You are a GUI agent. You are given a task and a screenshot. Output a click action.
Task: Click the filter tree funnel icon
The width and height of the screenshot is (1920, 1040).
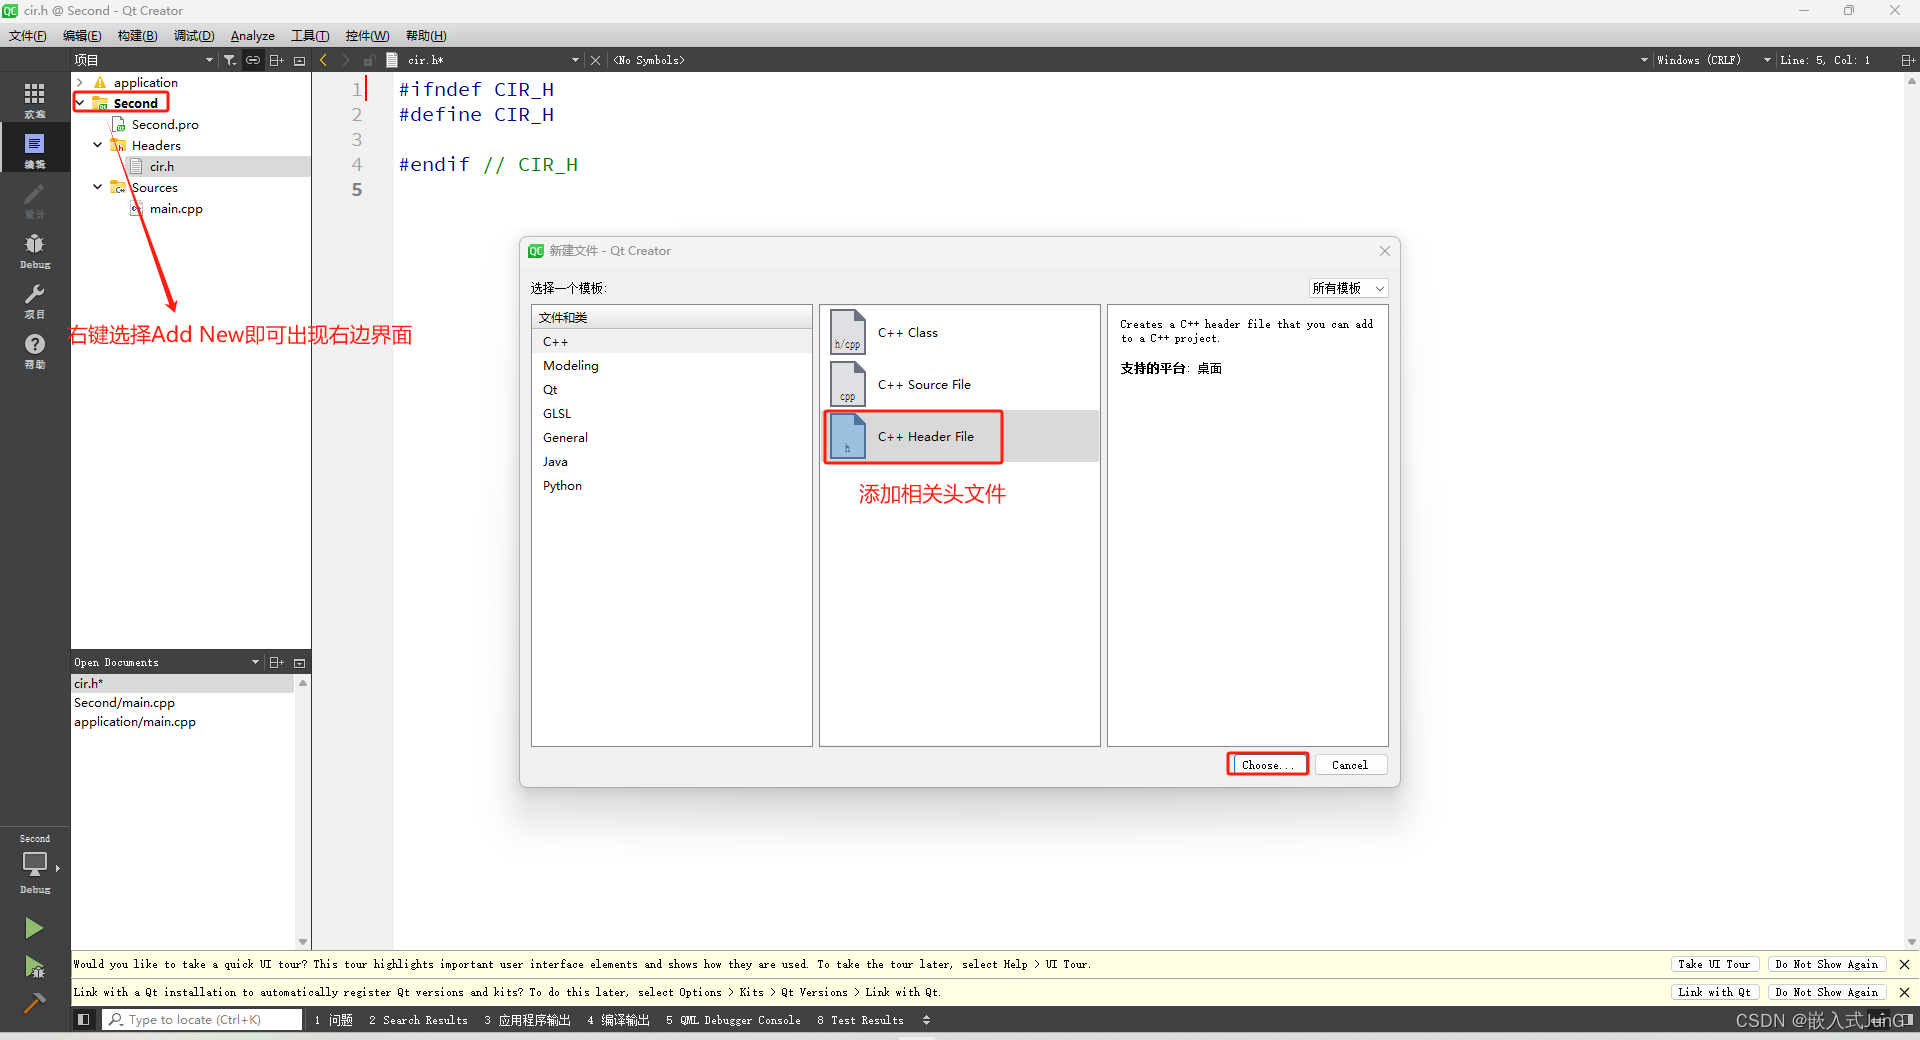pos(230,60)
